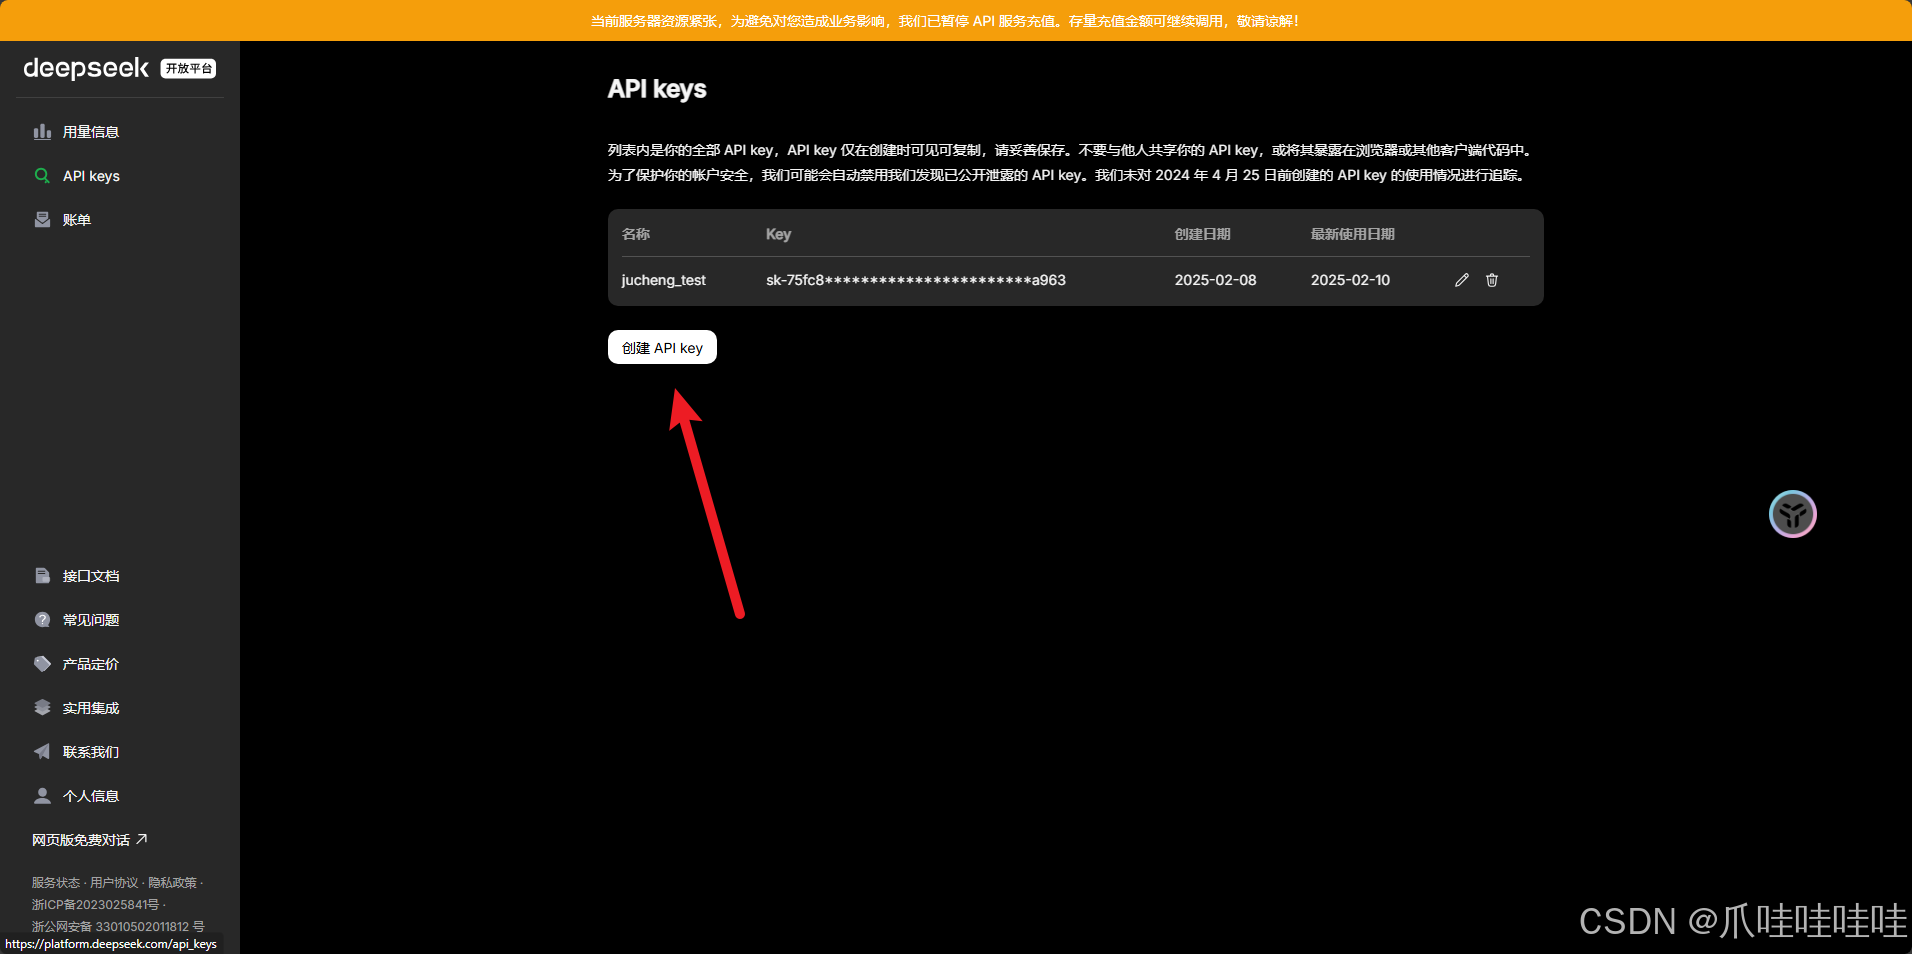Click the created date 2025-02-08
Image resolution: width=1912 pixels, height=954 pixels.
point(1215,280)
